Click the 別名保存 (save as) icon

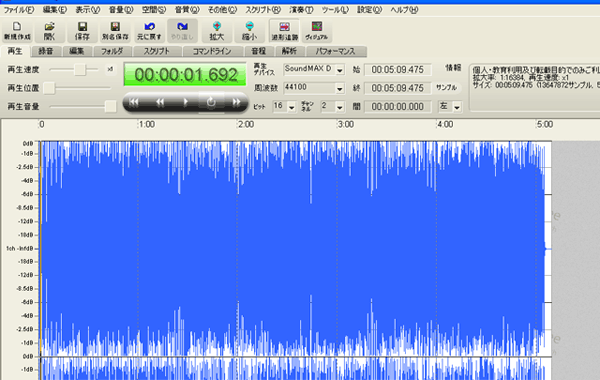coord(115,31)
